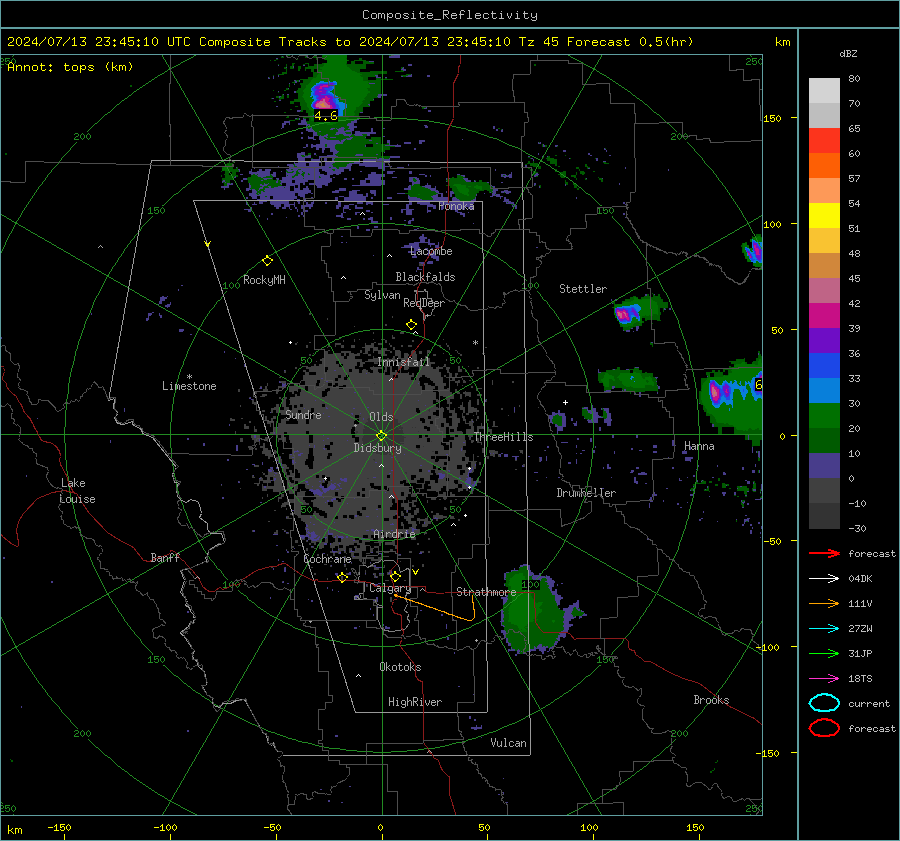Screen dimensions: 900x841
Task: Click the yellow diamond marker below RedDeer
Action: [x=411, y=325]
